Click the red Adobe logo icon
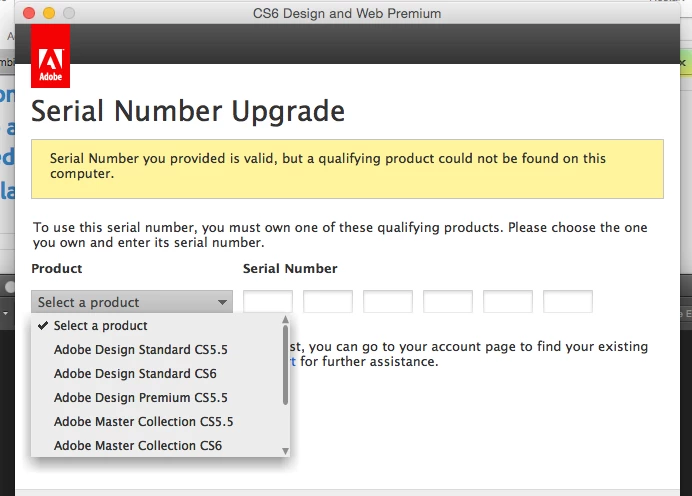Image resolution: width=692 pixels, height=496 pixels. 50,56
